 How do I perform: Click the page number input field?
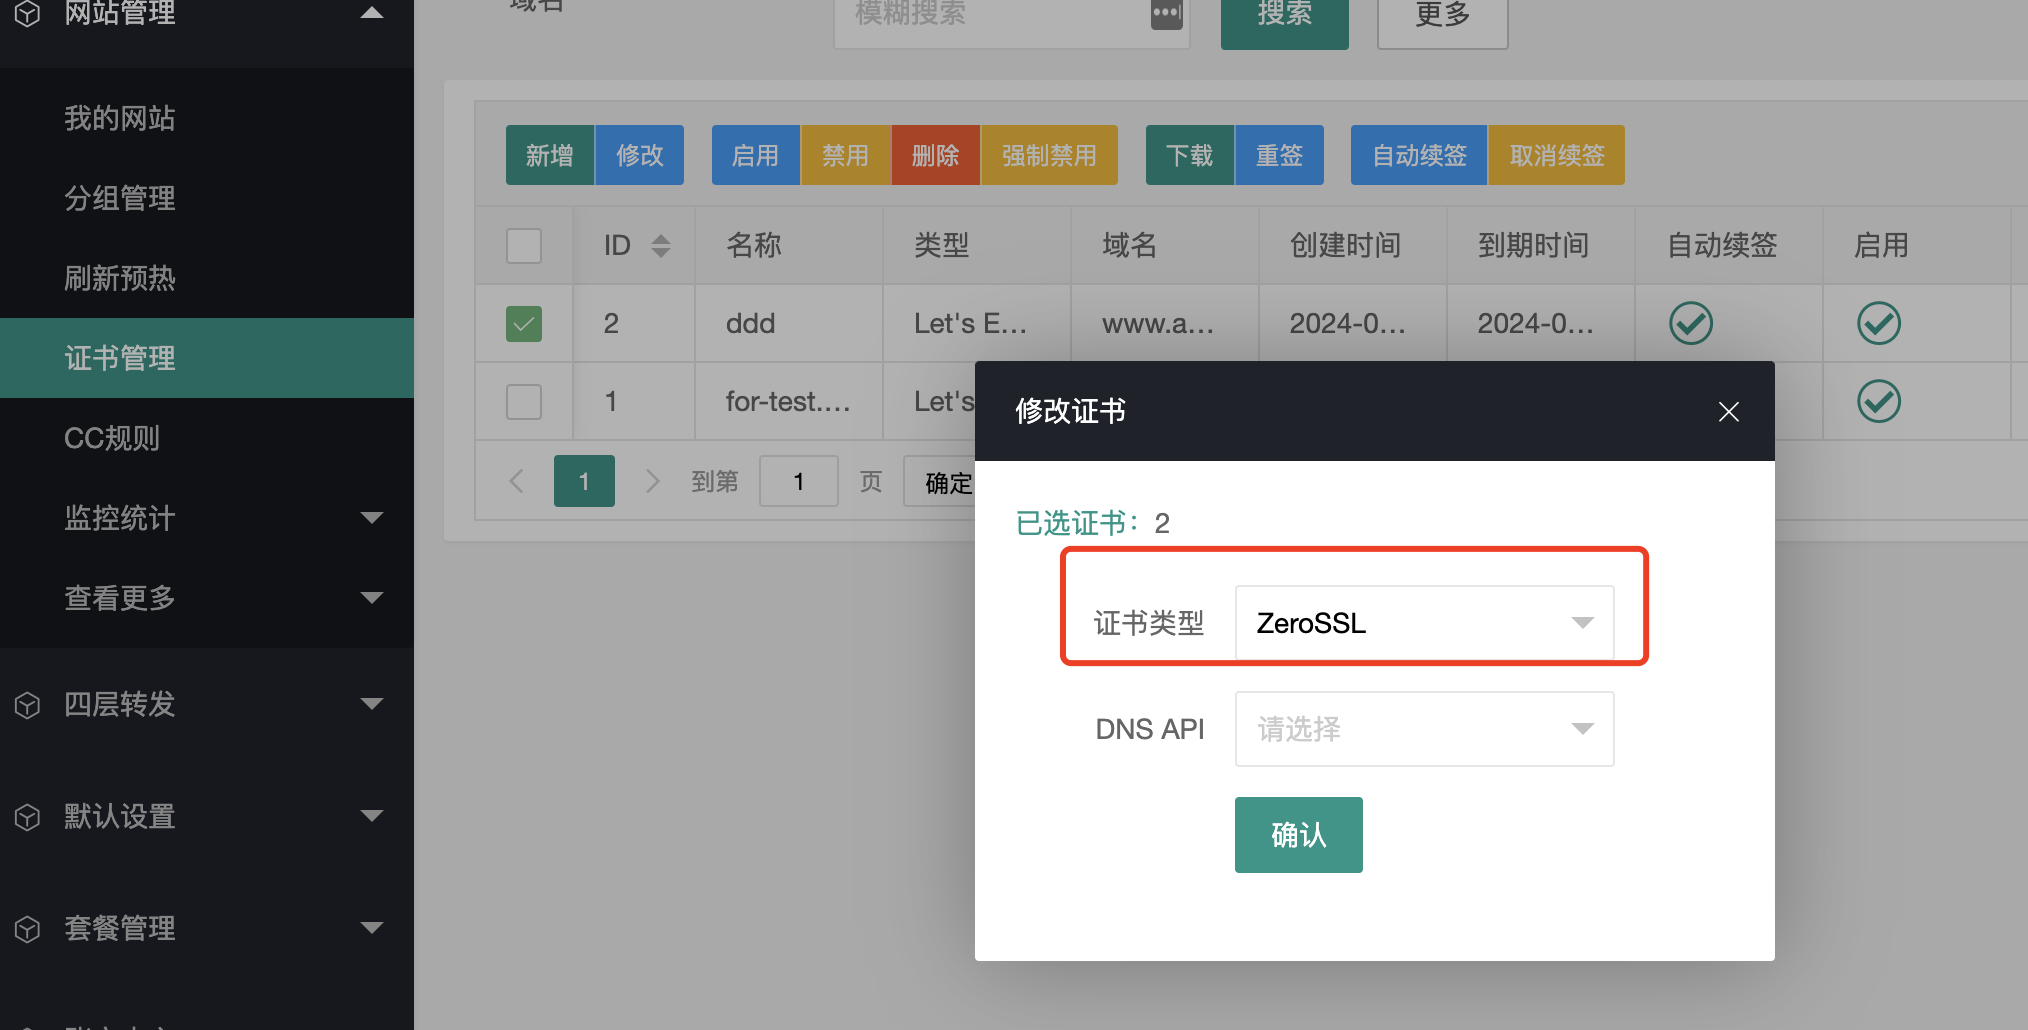coord(798,481)
